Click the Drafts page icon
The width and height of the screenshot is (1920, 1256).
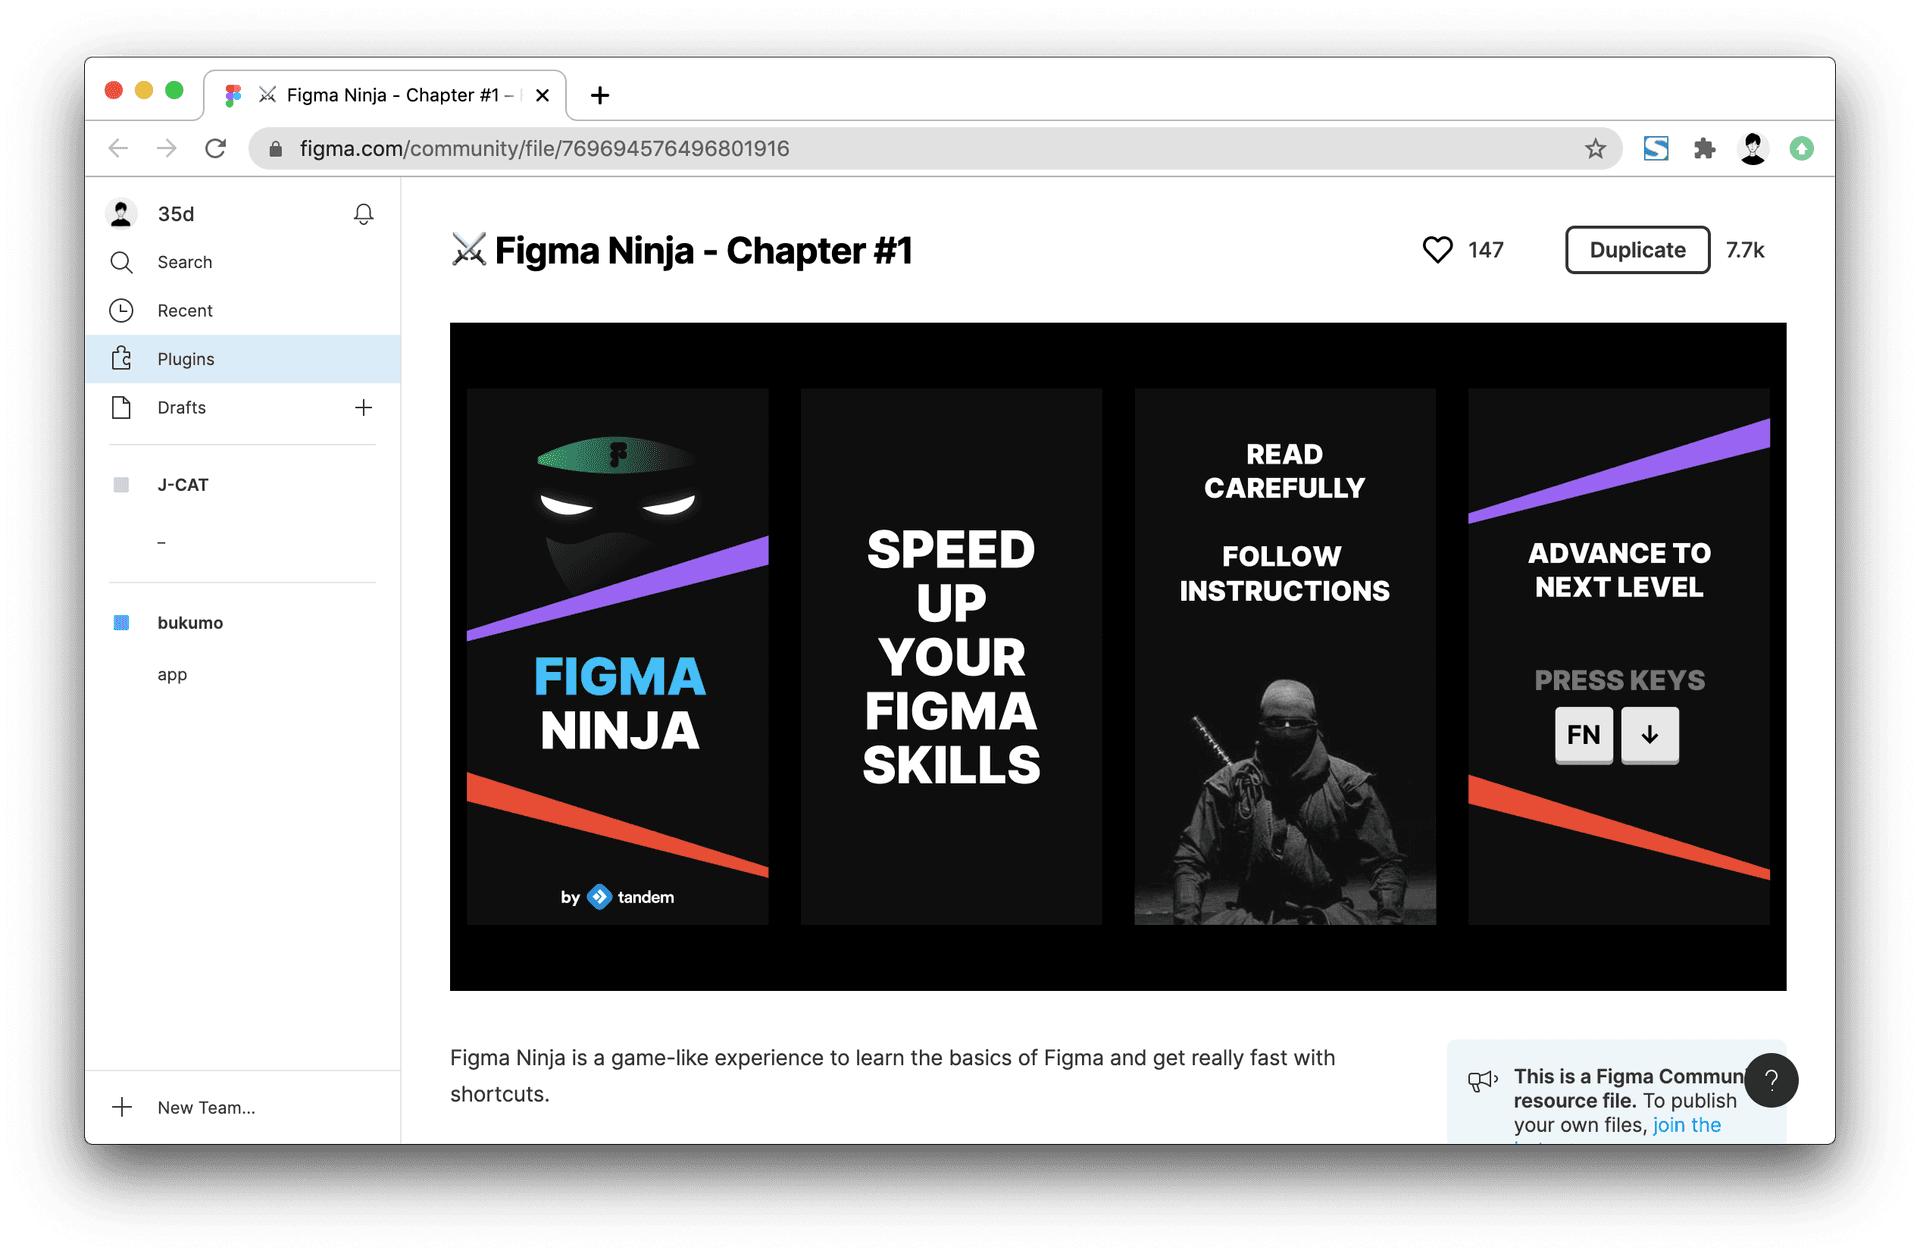121,407
